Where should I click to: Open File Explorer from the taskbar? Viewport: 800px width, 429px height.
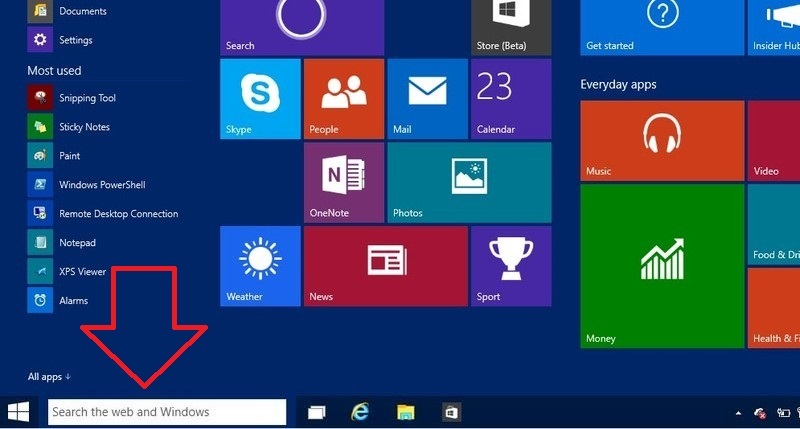pyautogui.click(x=406, y=412)
